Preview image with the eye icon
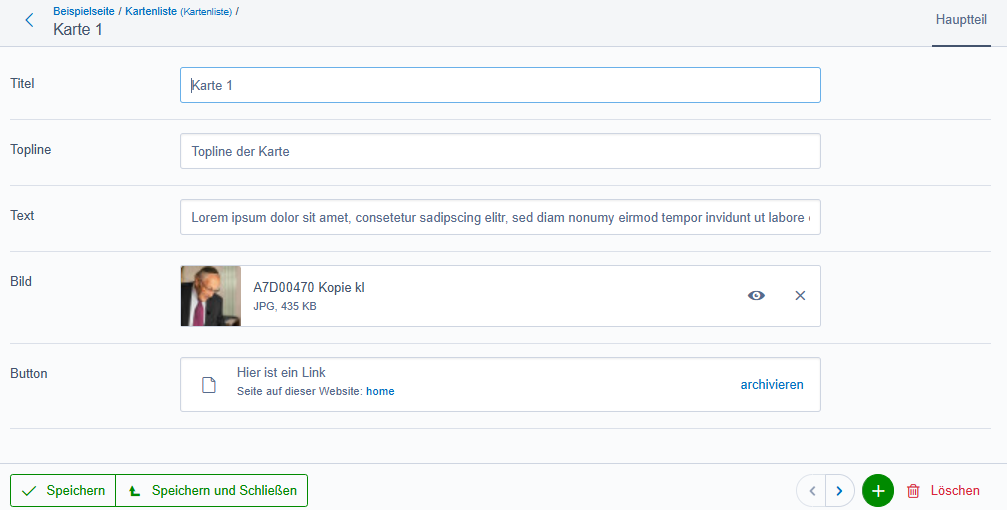The width and height of the screenshot is (1007, 510). coord(756,295)
